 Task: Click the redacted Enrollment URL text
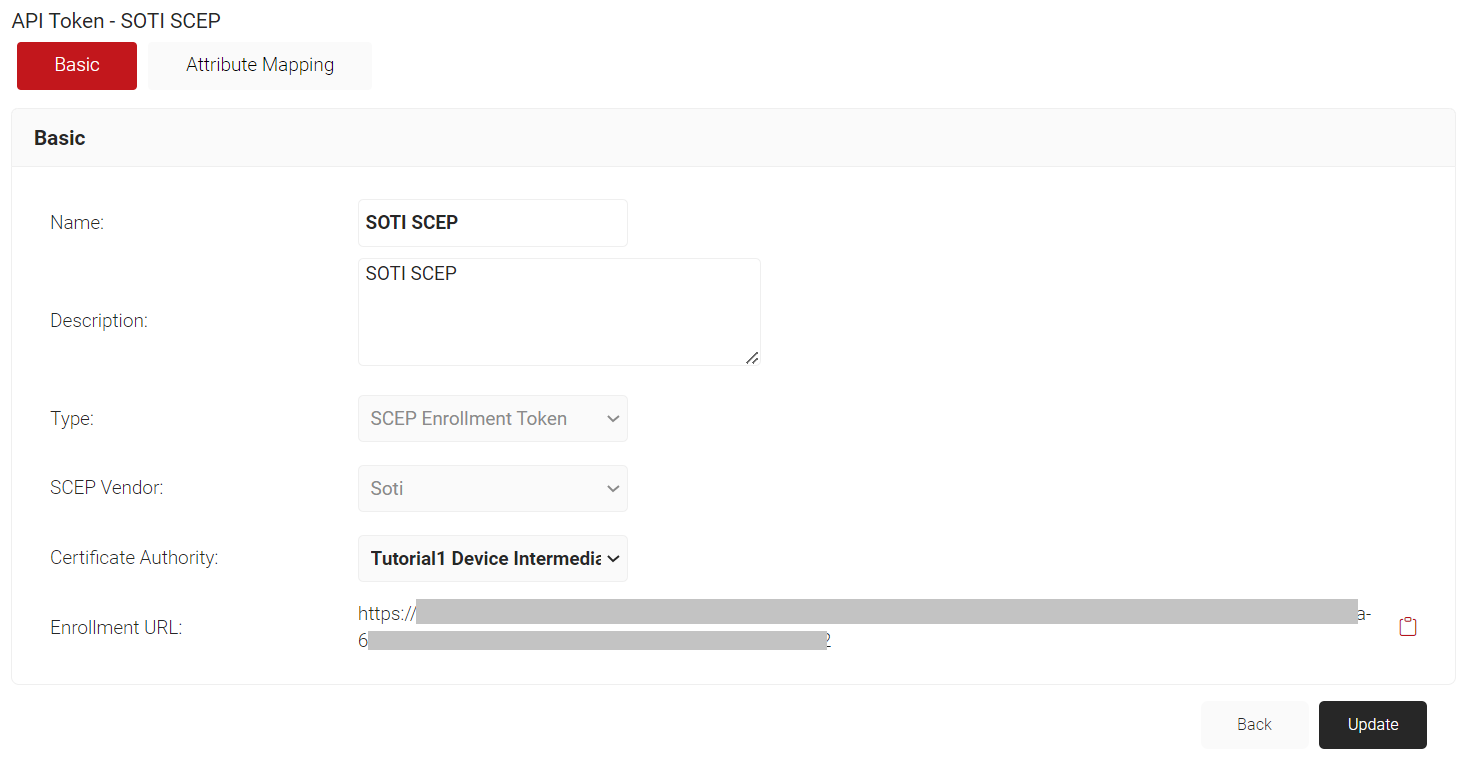tap(864, 627)
